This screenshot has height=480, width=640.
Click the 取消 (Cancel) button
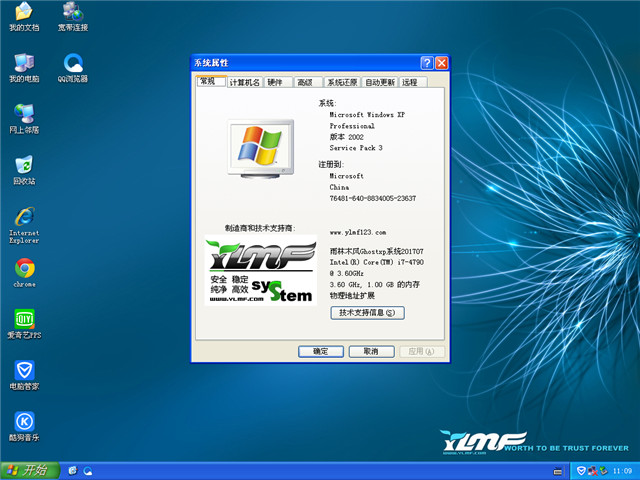point(371,351)
